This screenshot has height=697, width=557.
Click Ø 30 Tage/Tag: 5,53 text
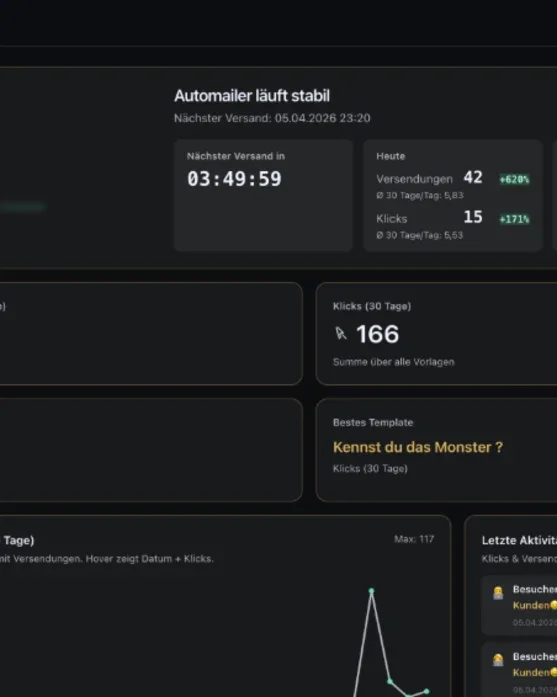(420, 235)
